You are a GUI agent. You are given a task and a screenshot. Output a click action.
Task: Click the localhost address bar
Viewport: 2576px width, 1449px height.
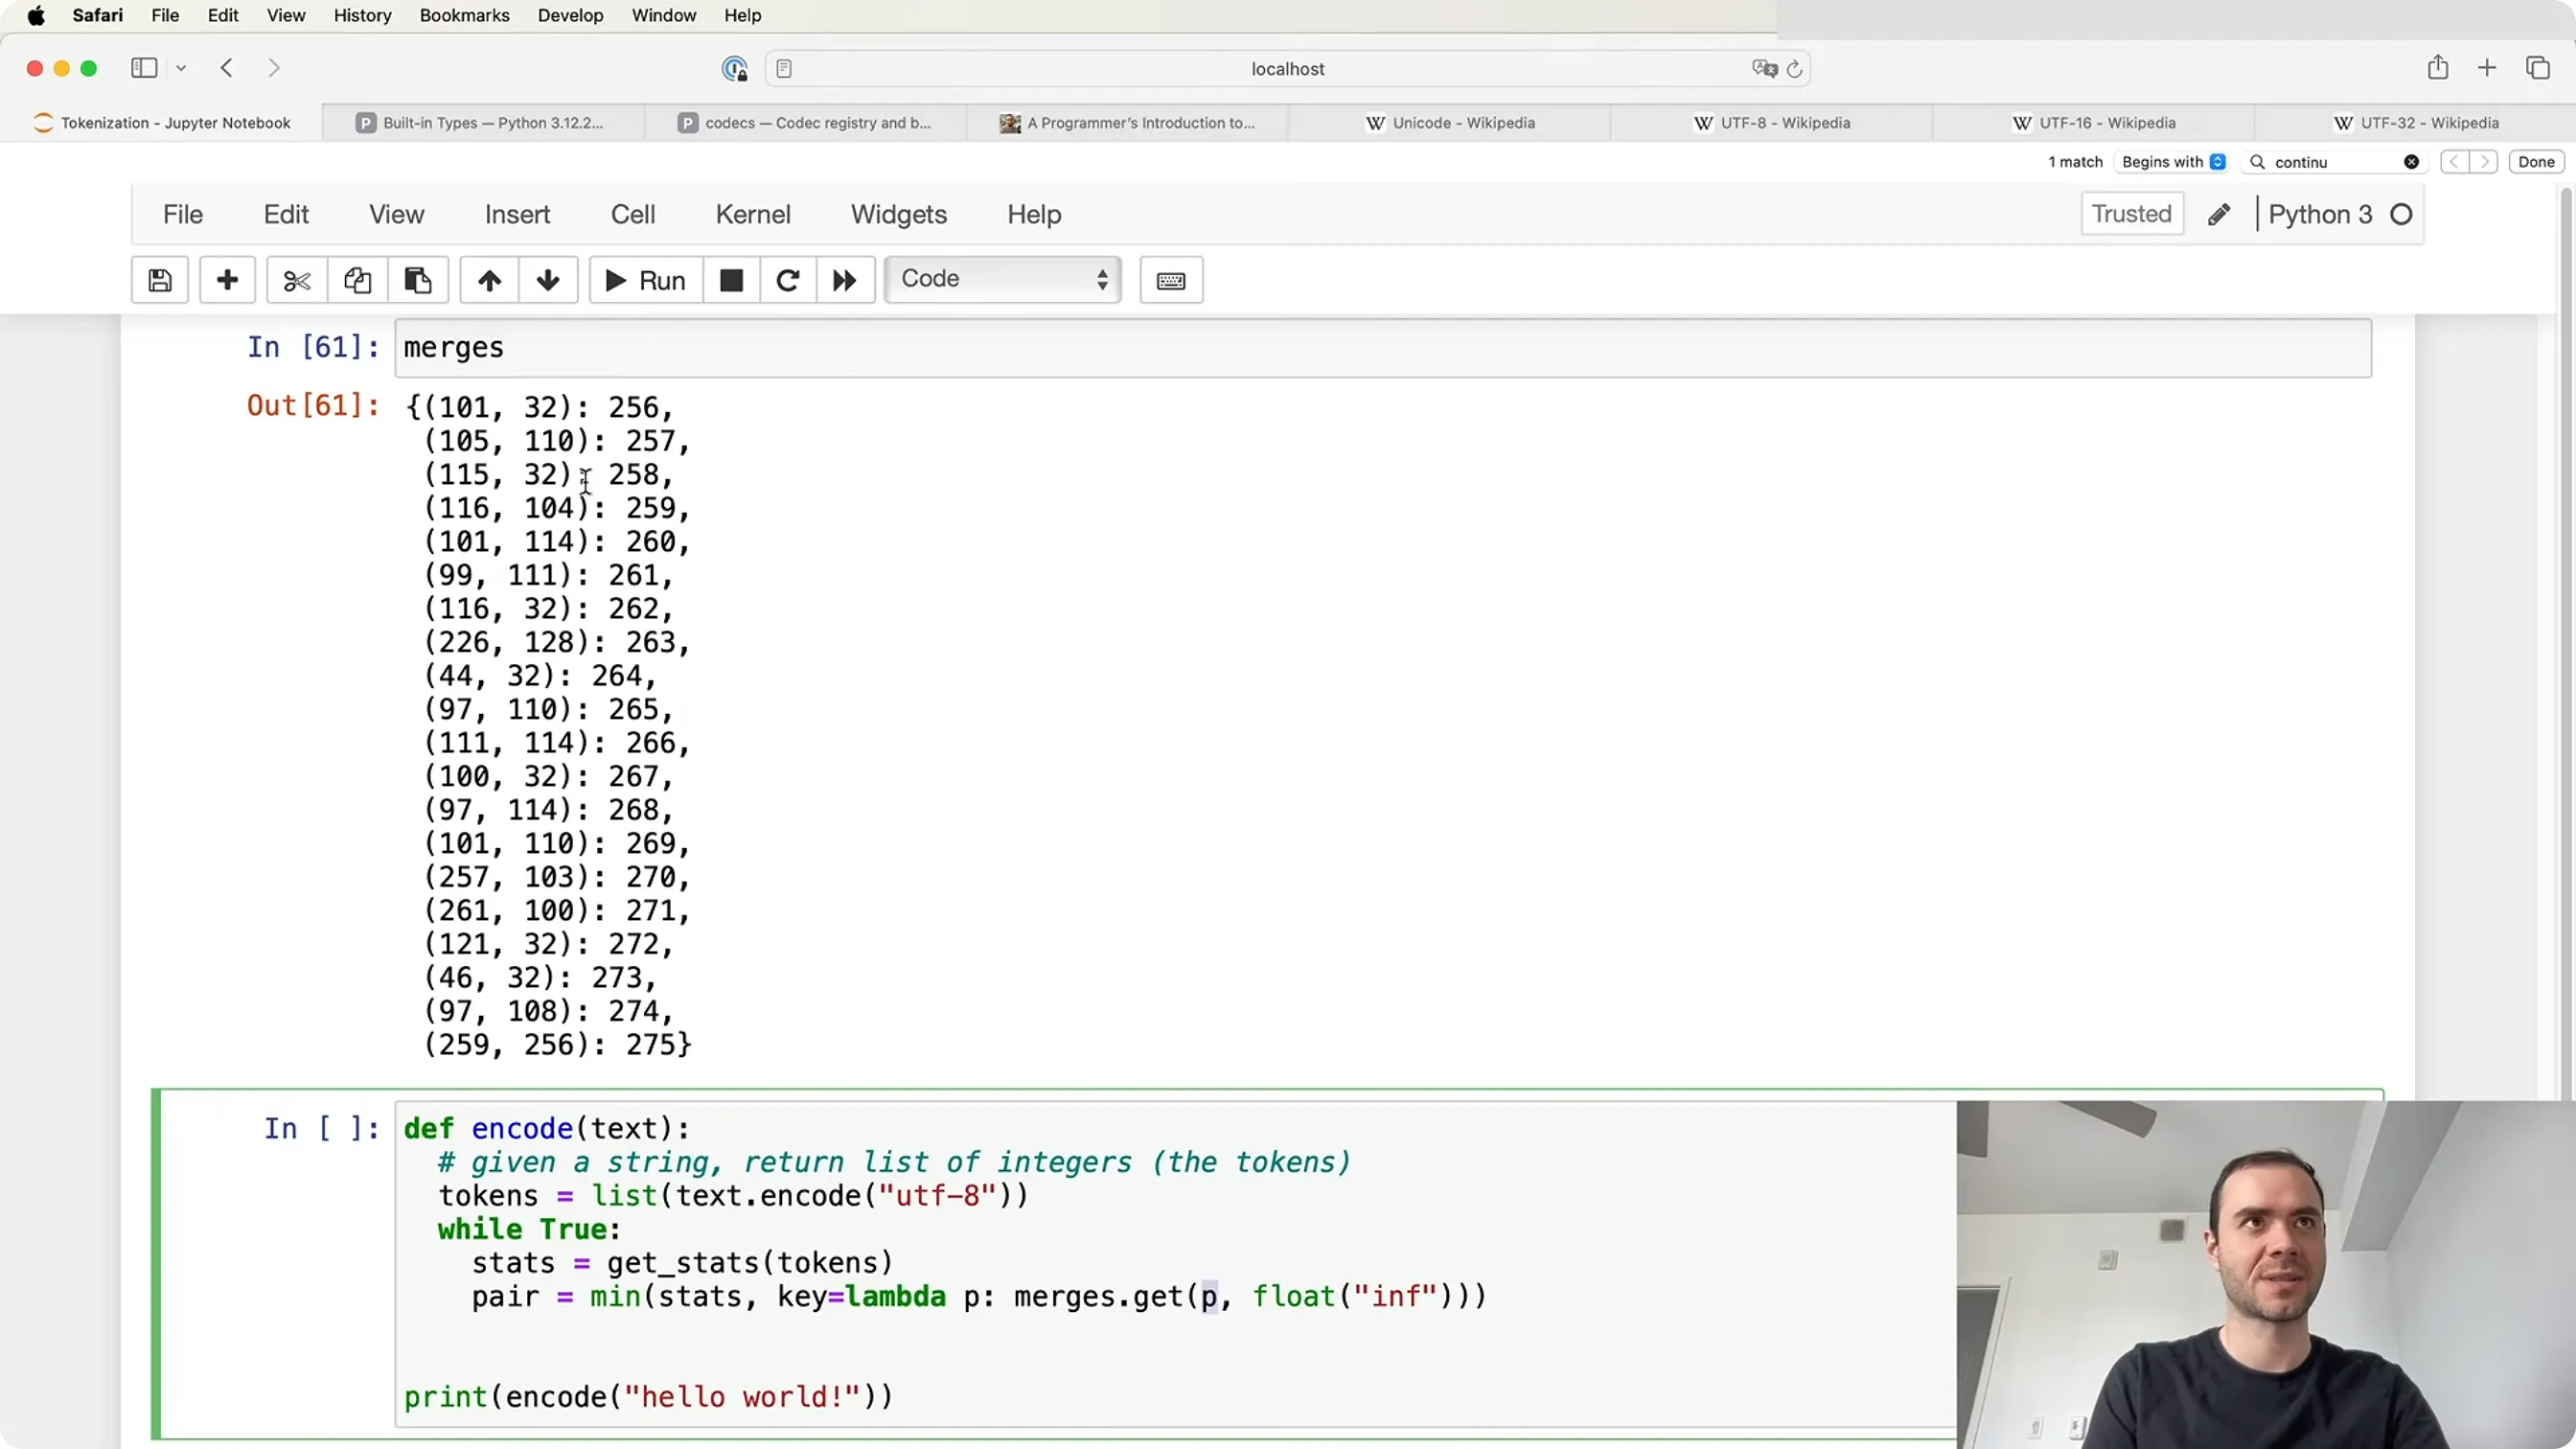tap(1287, 69)
